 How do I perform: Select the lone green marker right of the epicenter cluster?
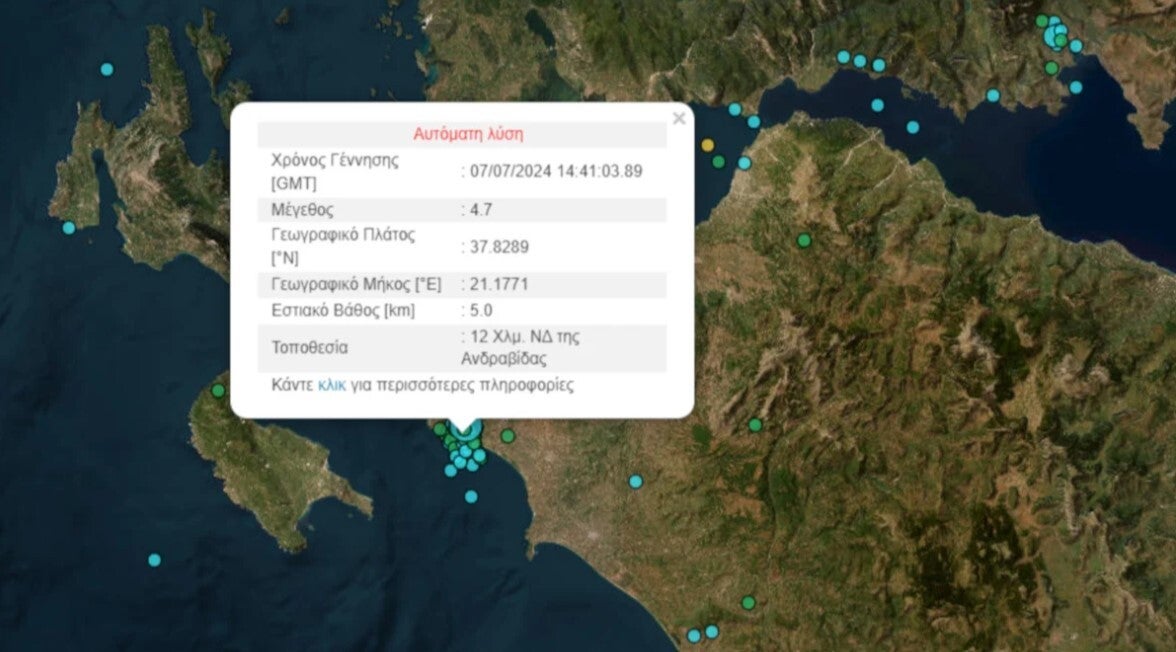click(x=508, y=436)
